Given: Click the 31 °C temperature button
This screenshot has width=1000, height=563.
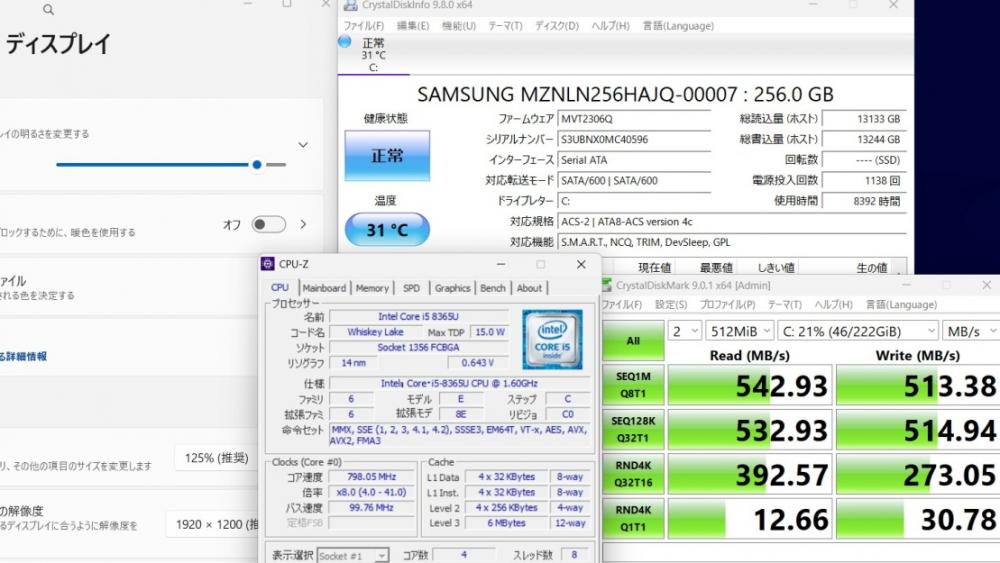Looking at the screenshot, I should click(x=387, y=230).
